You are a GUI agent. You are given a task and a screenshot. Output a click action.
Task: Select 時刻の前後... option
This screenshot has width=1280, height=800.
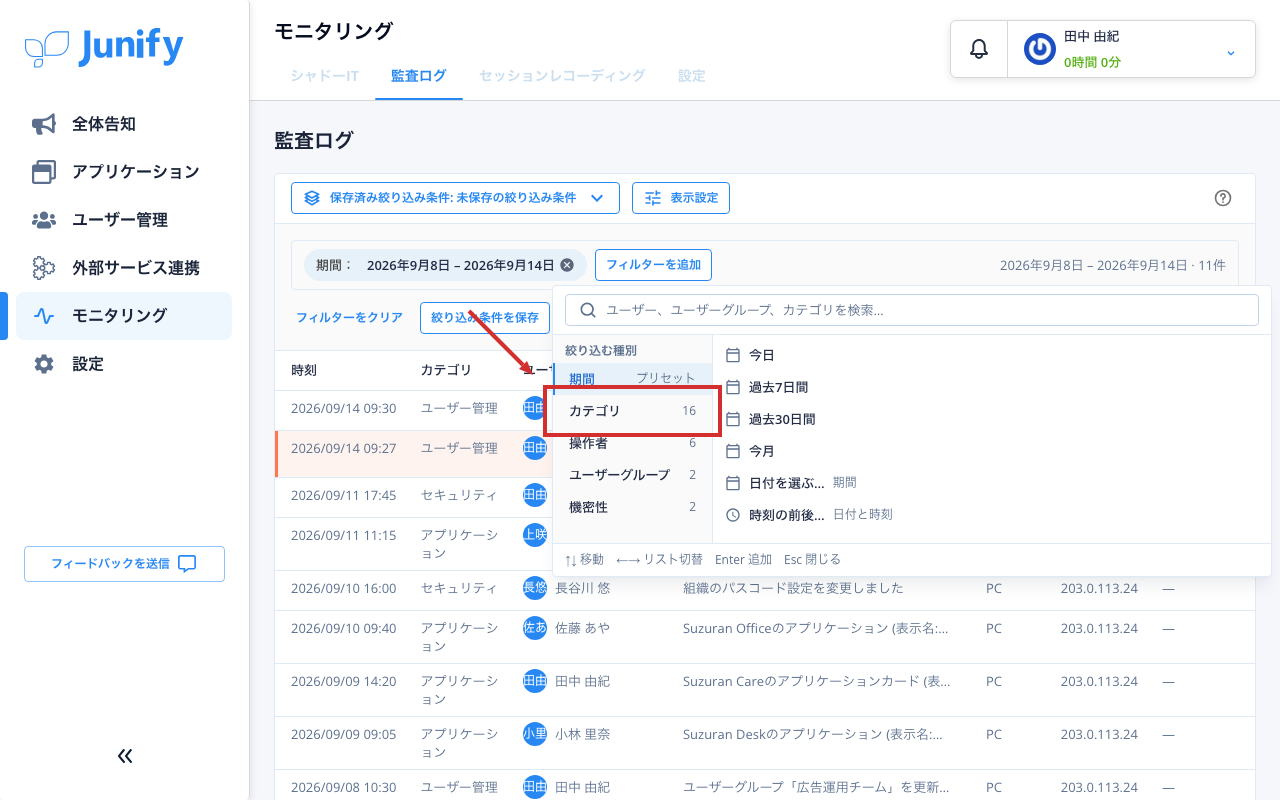(x=991, y=515)
